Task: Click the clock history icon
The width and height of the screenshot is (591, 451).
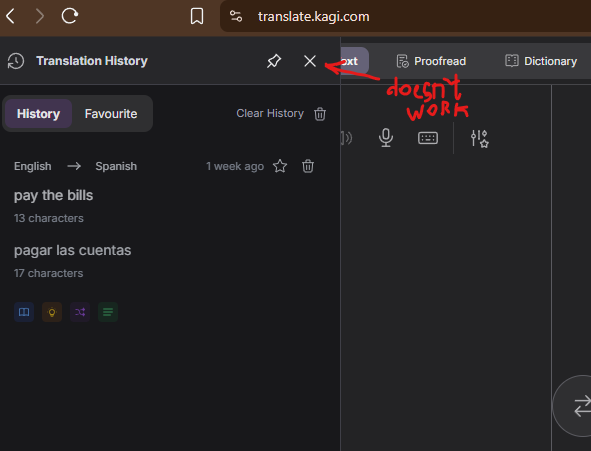Action: 16,61
